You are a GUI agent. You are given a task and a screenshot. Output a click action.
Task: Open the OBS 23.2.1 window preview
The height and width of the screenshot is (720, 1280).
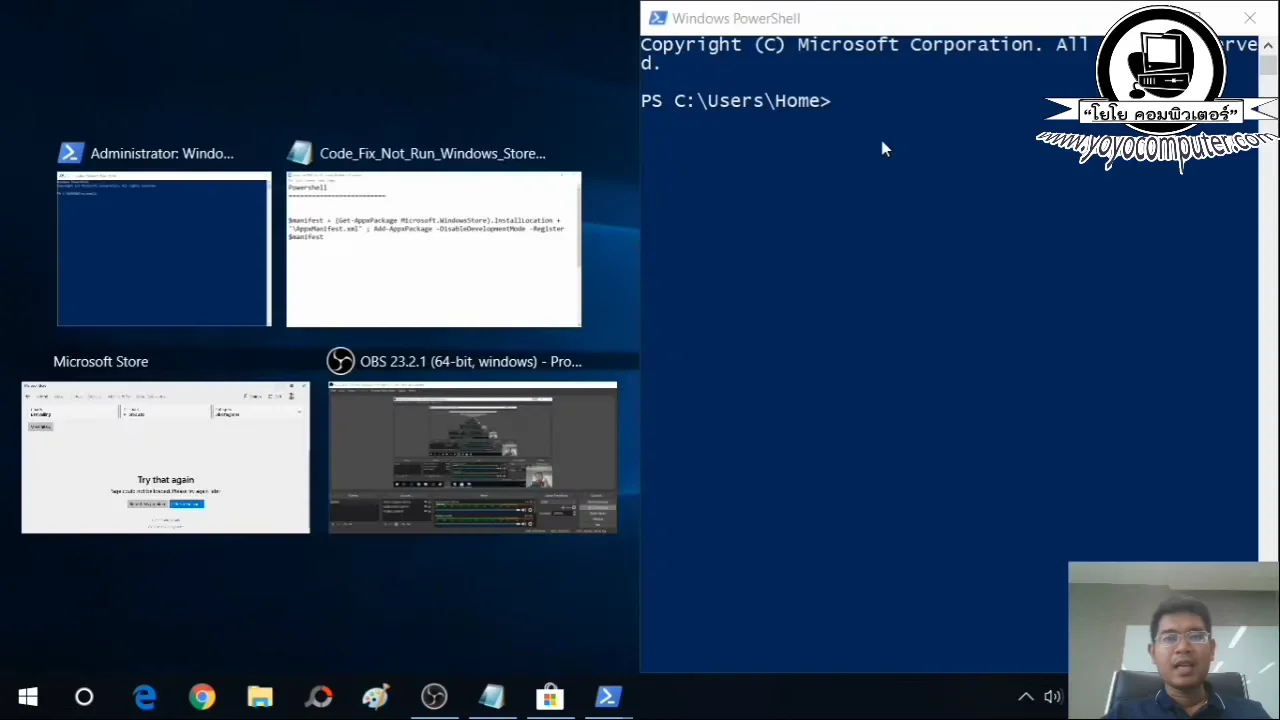tap(472, 457)
